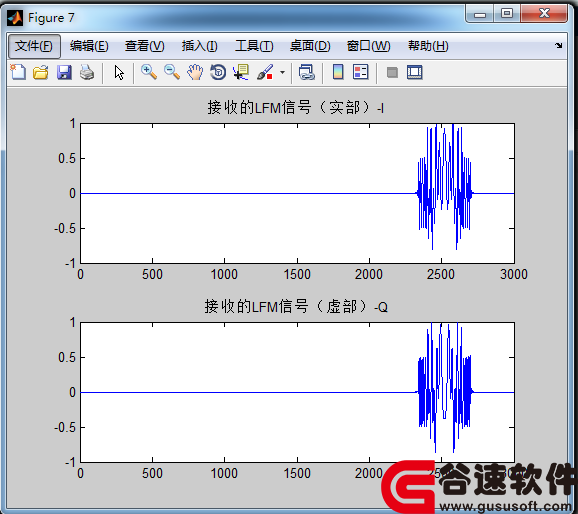
Task: Open the 插入(I) menu
Action: [199, 46]
